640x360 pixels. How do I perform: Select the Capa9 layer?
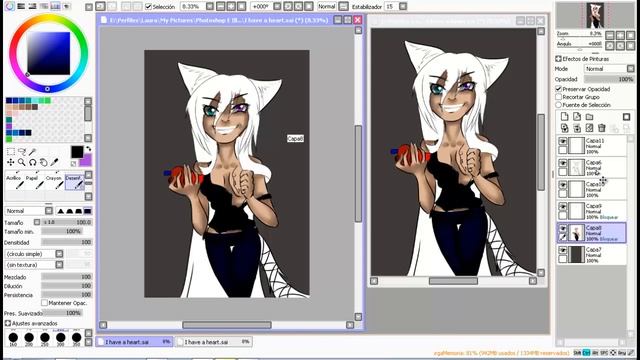pos(592,211)
